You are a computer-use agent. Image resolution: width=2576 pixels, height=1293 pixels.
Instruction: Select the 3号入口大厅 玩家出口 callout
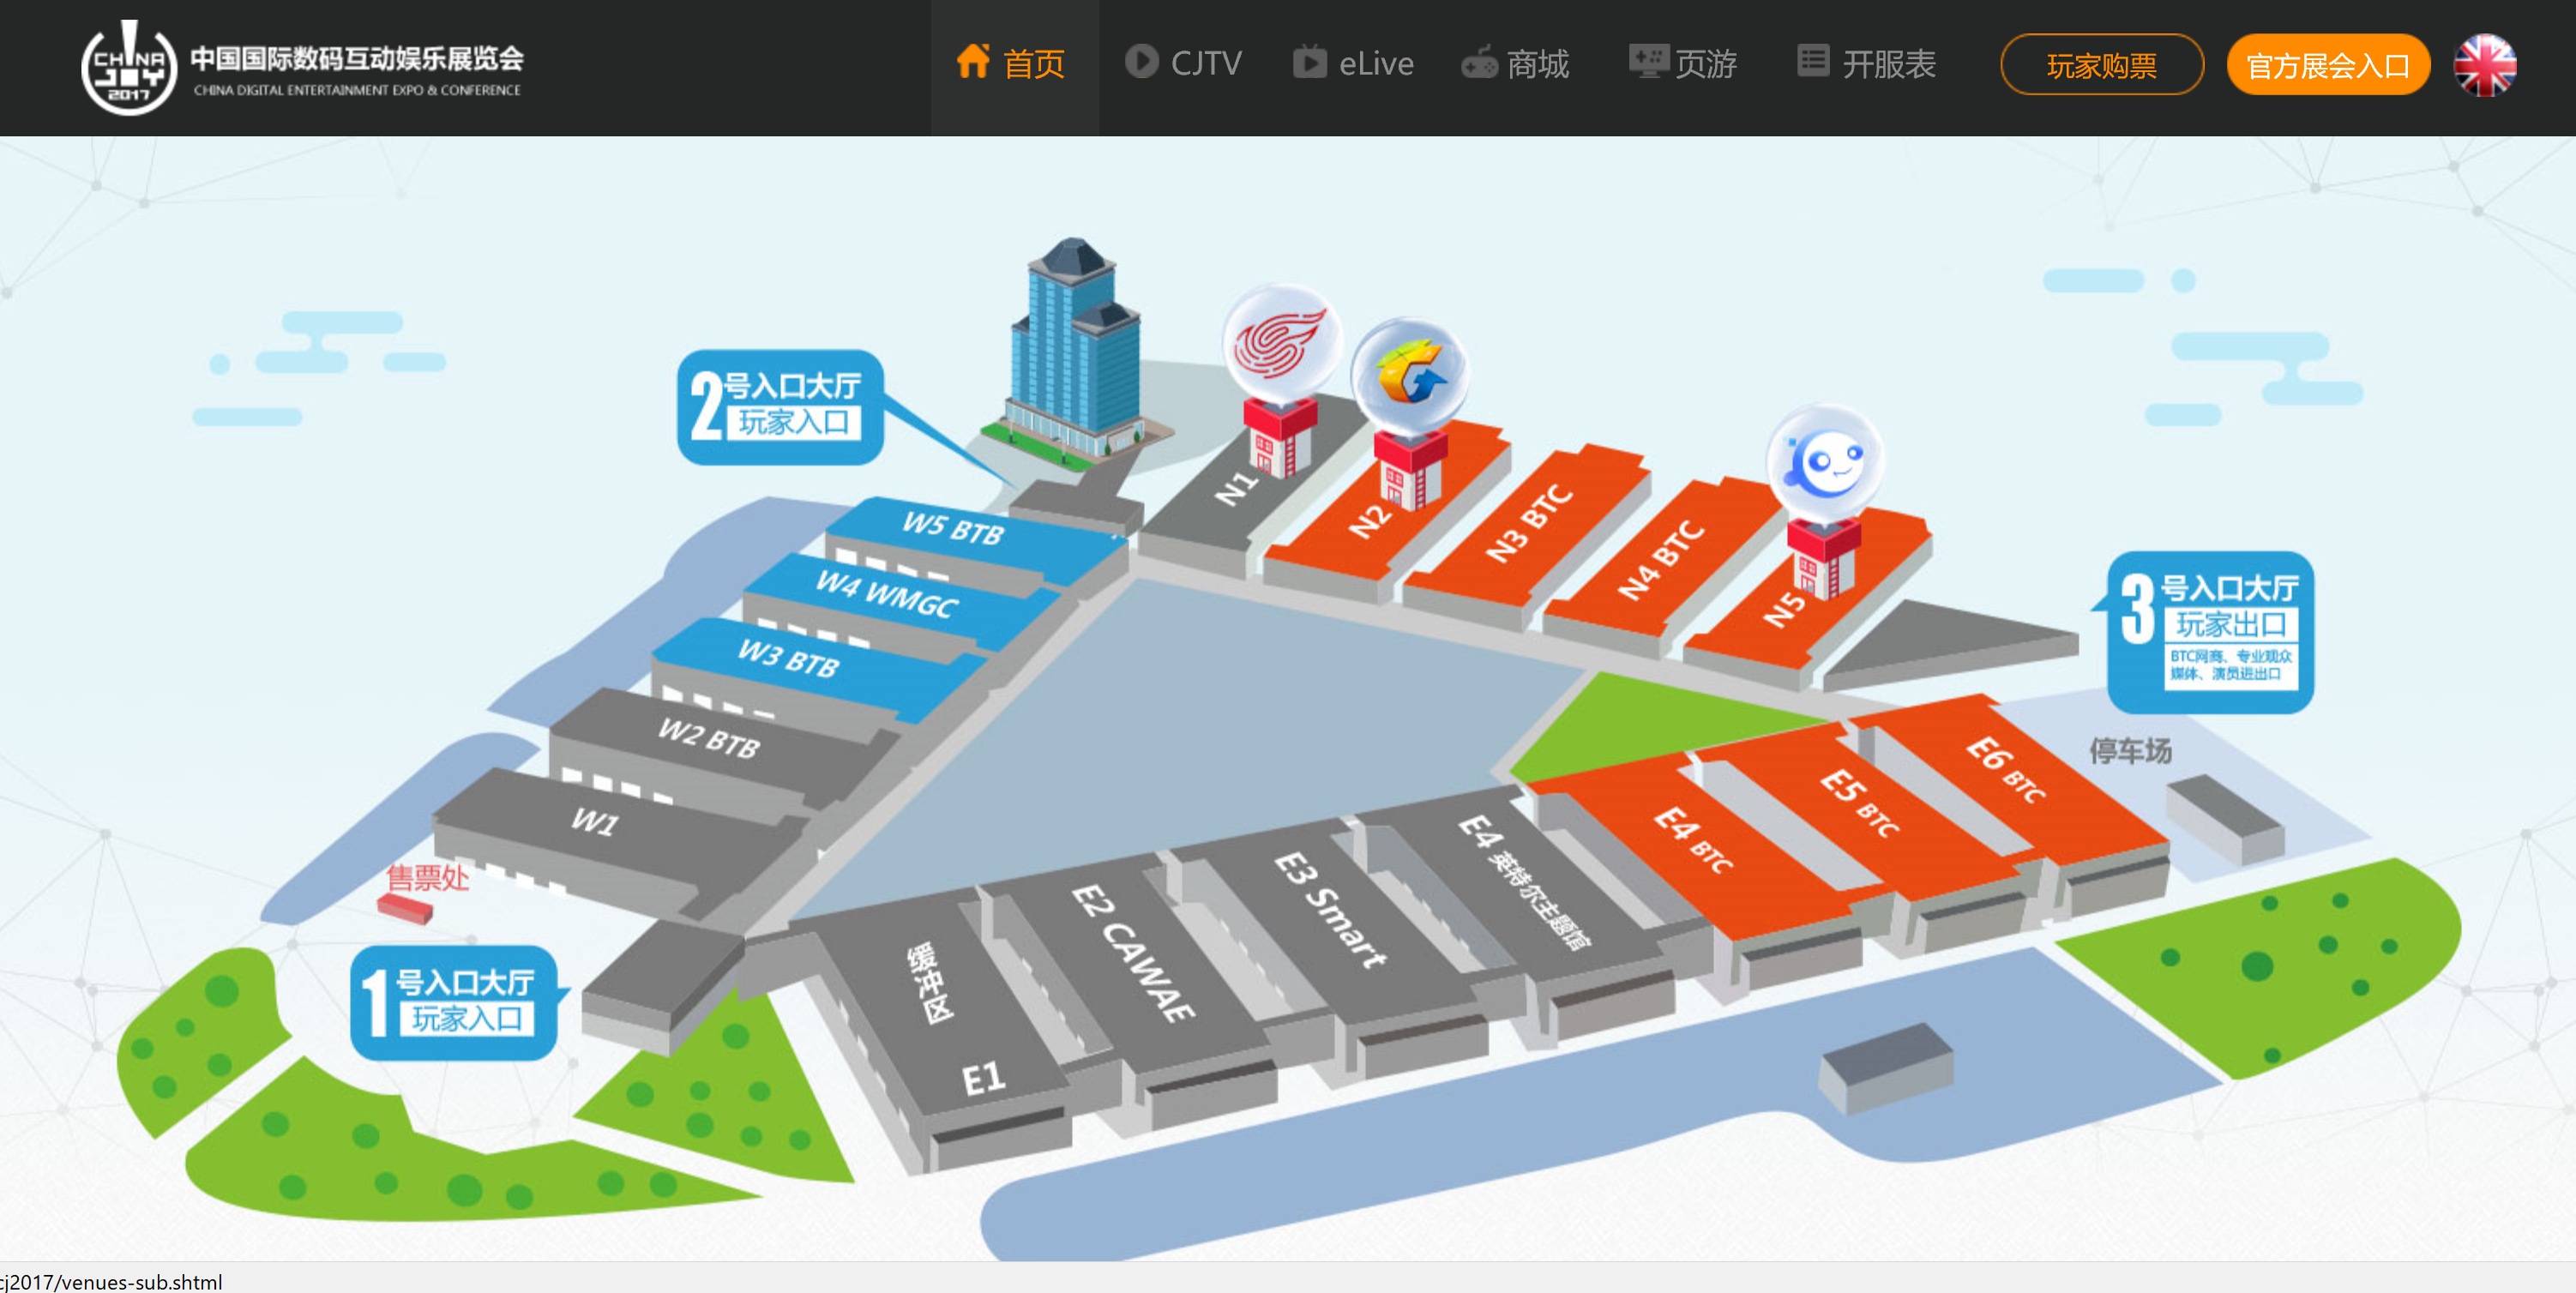coord(2210,631)
